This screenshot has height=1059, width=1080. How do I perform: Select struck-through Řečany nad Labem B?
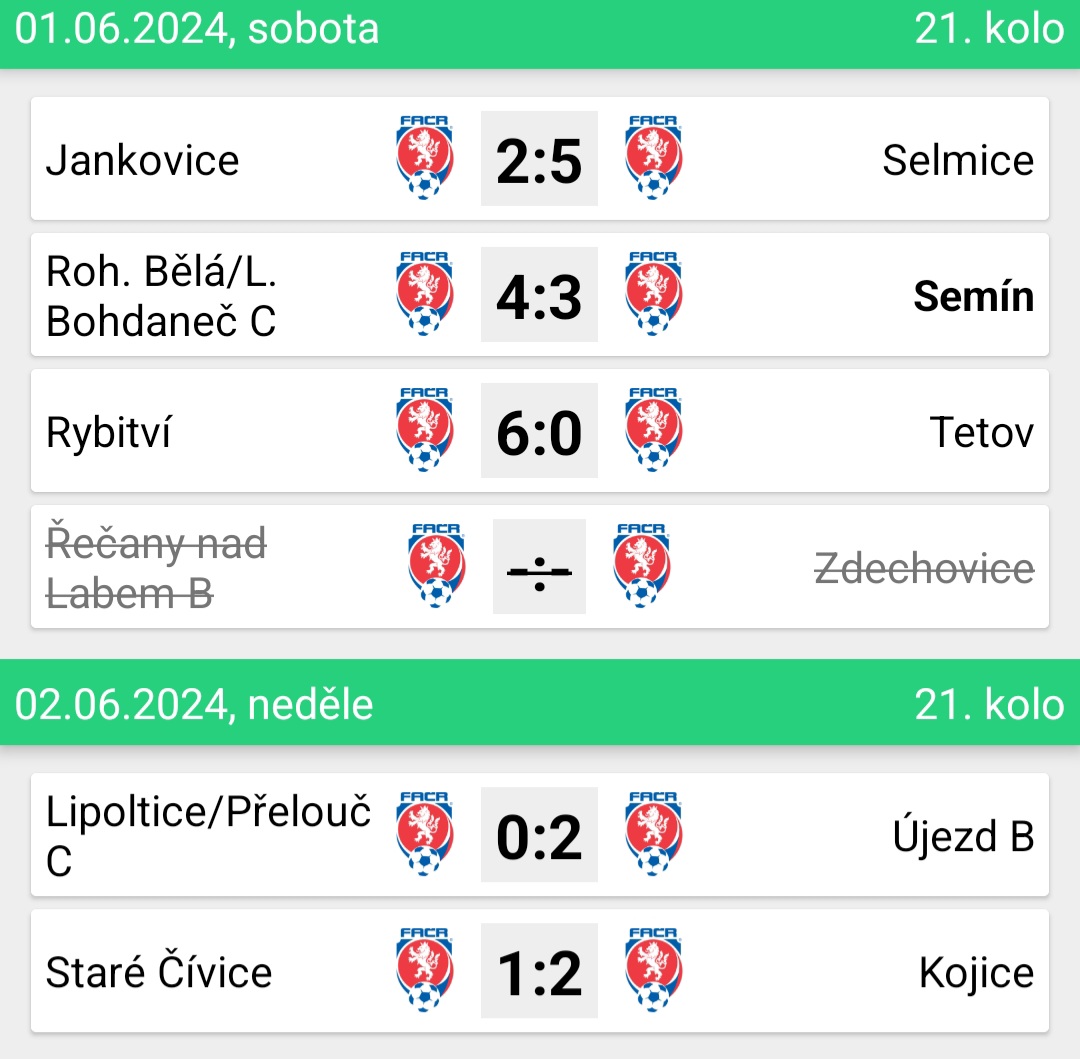[156, 567]
